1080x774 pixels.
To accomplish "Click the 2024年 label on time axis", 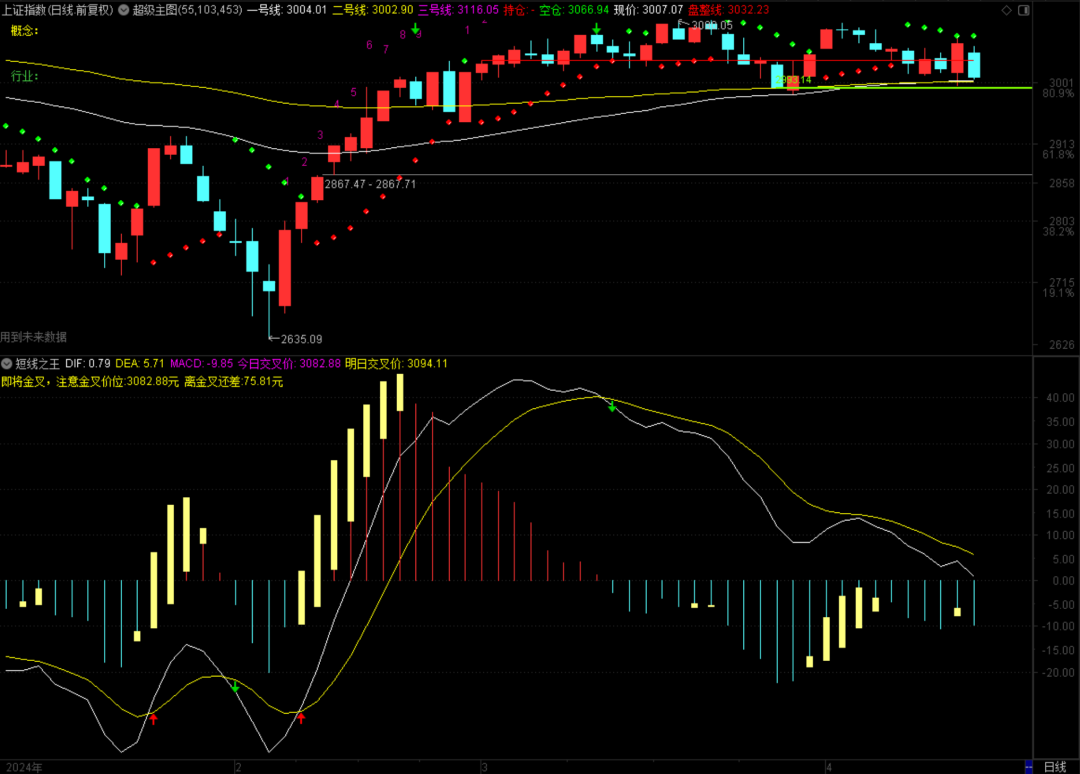I will tap(24, 767).
